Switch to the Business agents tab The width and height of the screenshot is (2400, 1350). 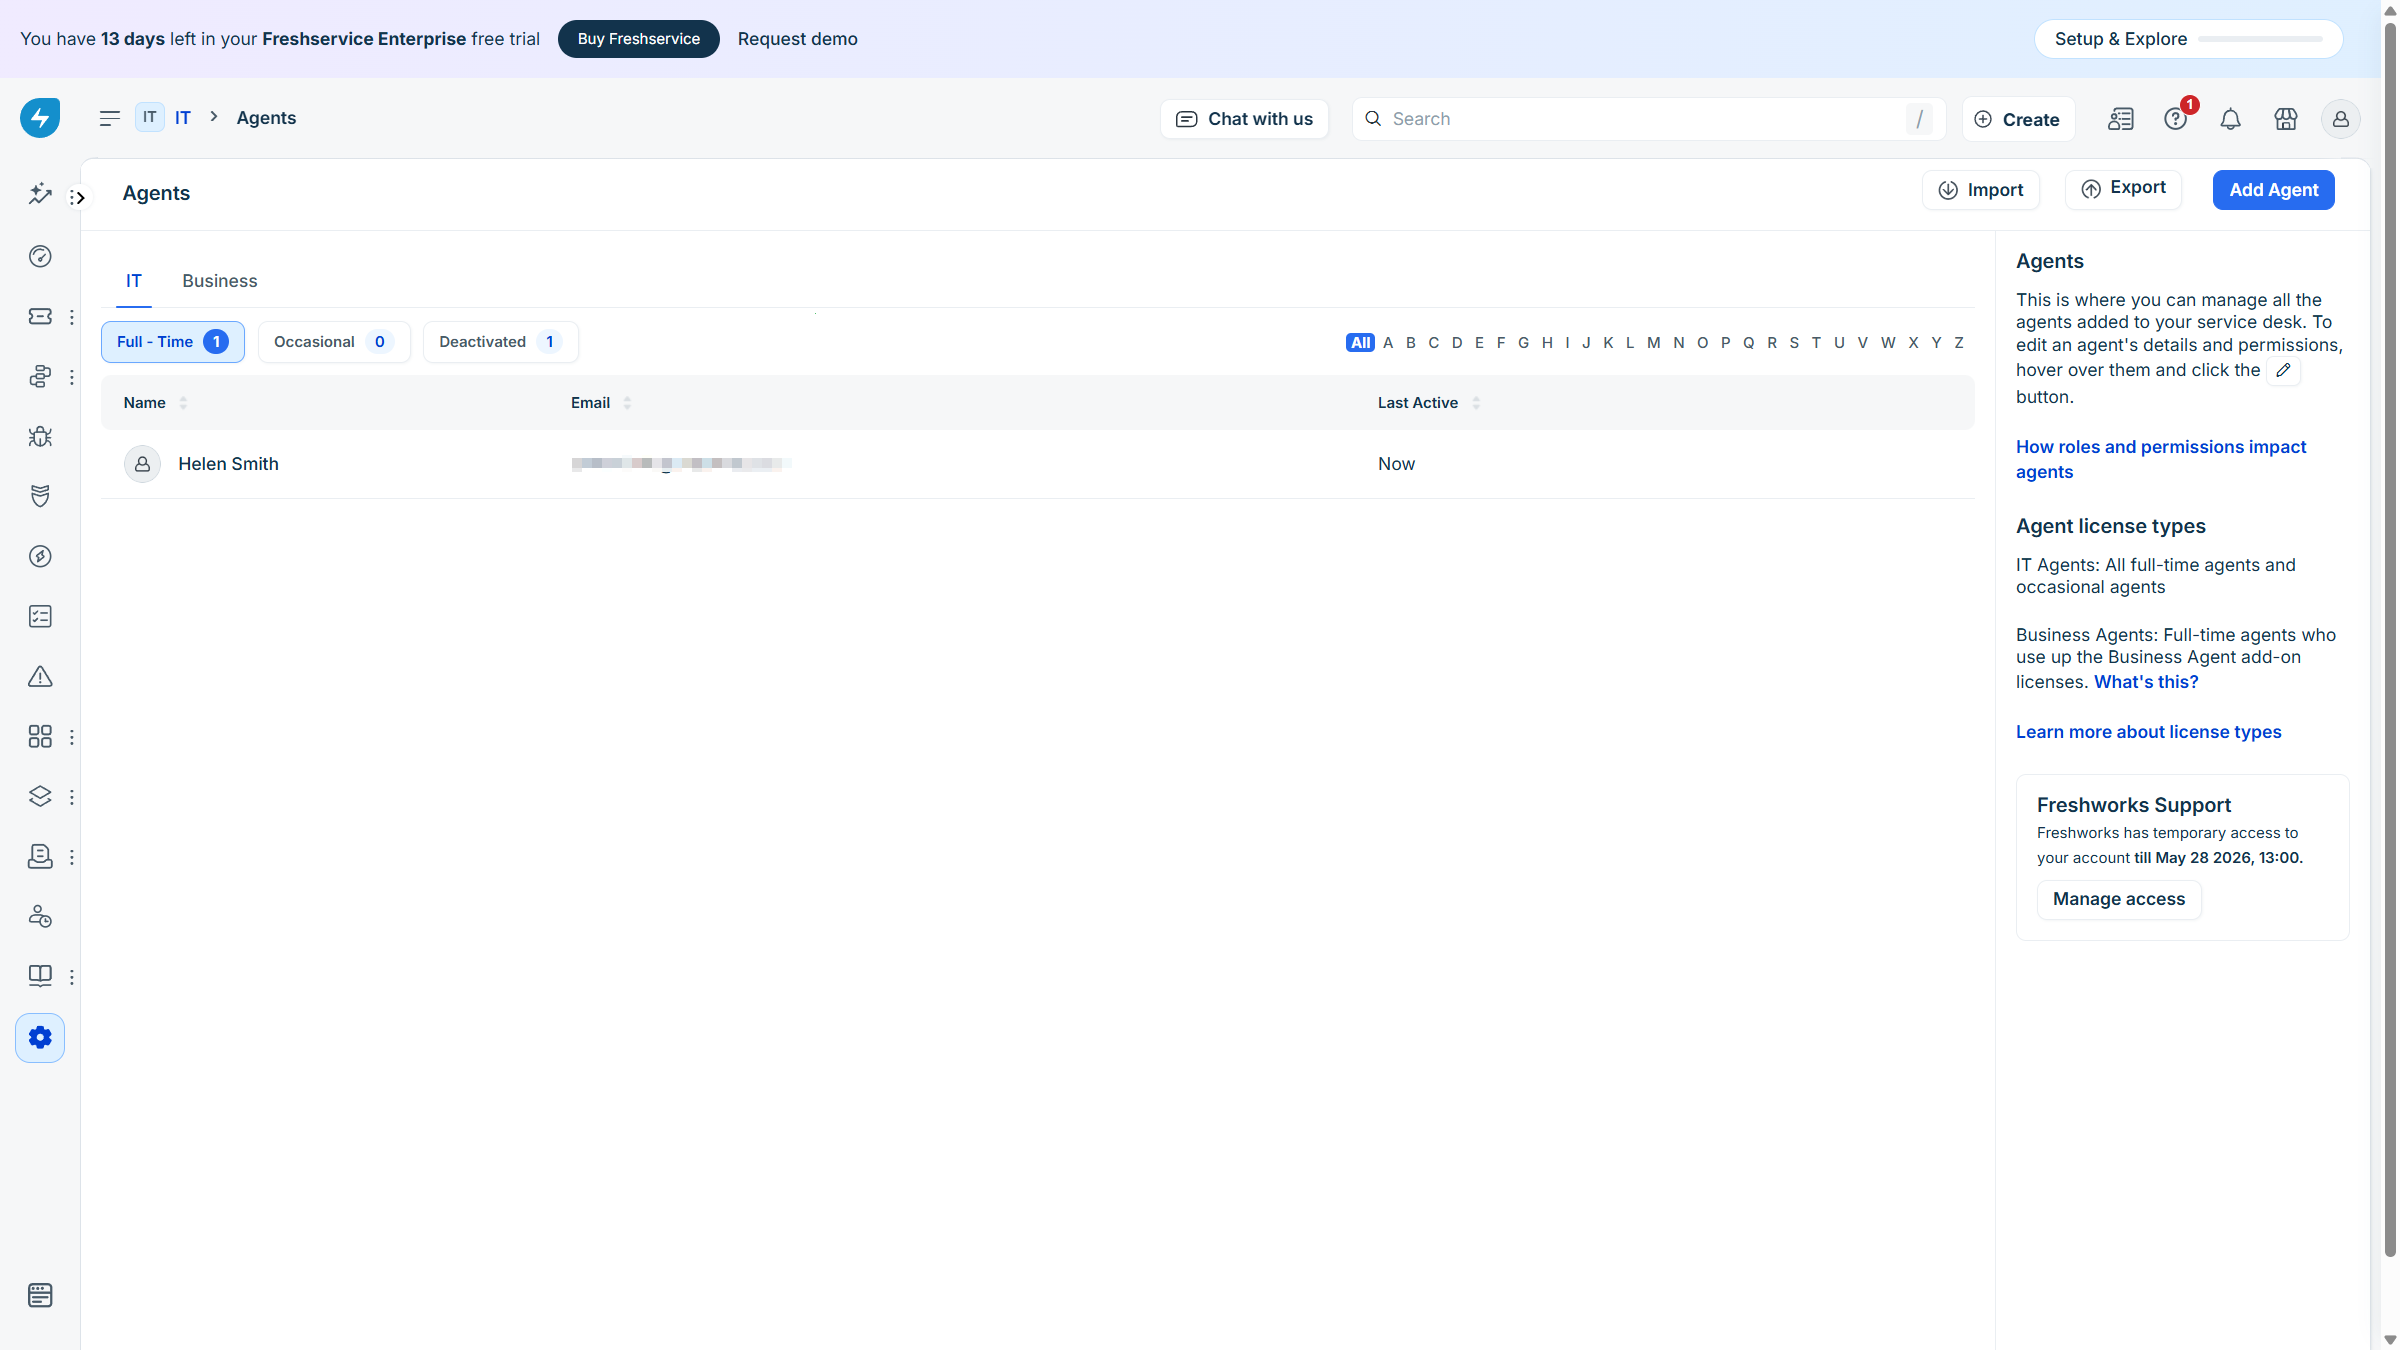(x=220, y=282)
